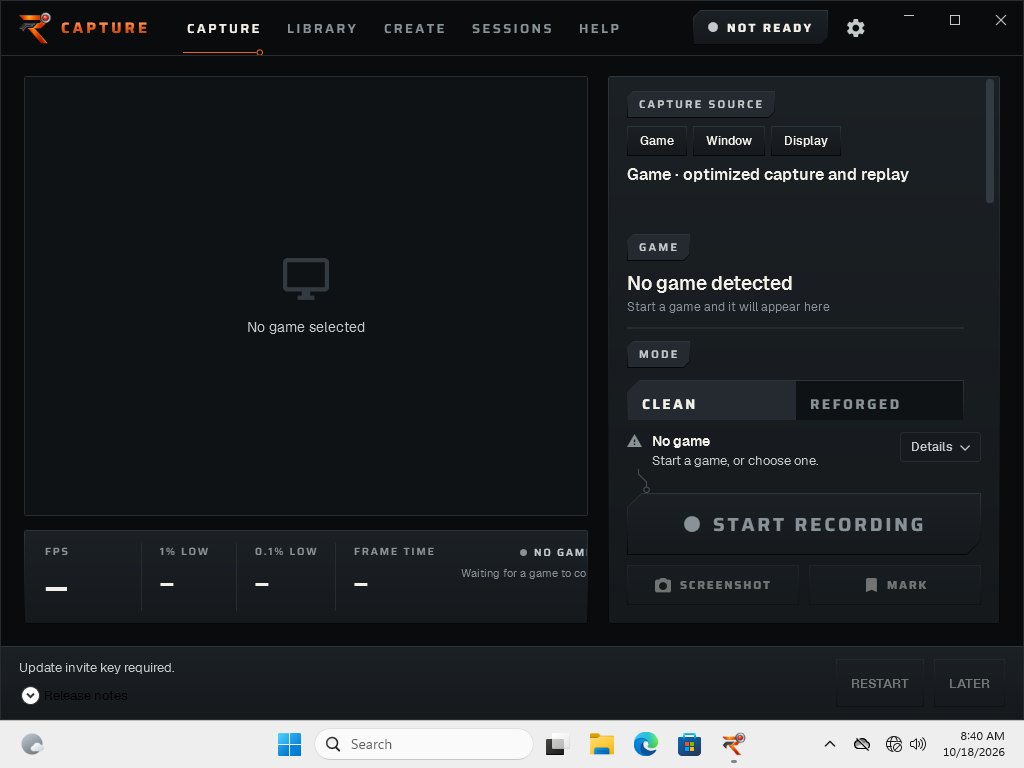This screenshot has height=768, width=1024.
Task: Click the Mark button
Action: coord(895,585)
